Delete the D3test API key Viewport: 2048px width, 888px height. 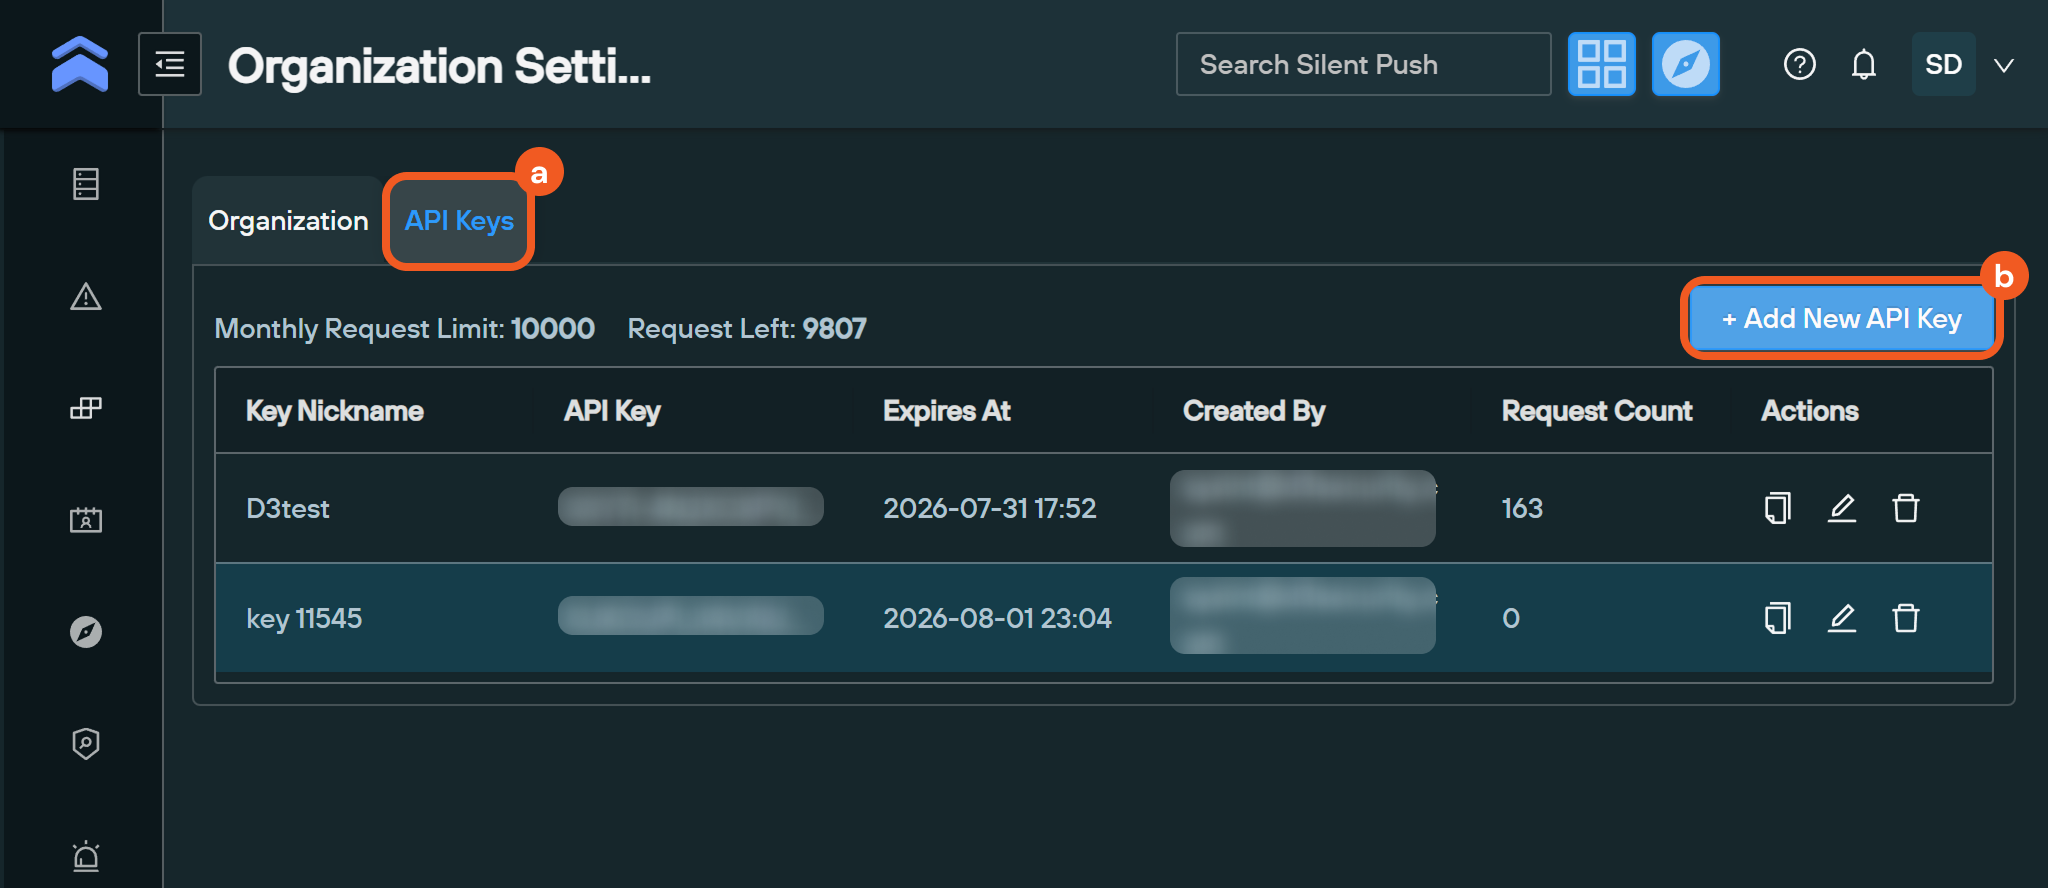click(x=1905, y=508)
